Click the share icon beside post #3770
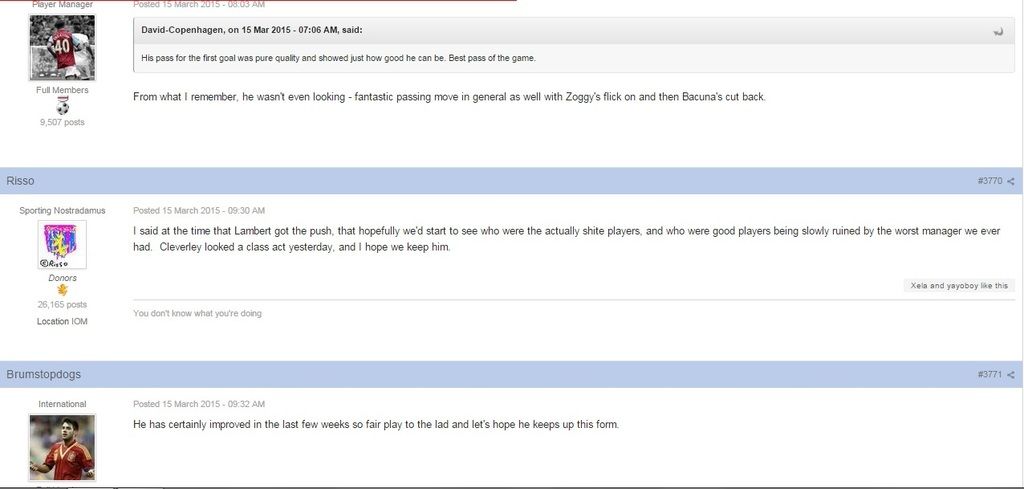1024x489 pixels. (x=1010, y=181)
